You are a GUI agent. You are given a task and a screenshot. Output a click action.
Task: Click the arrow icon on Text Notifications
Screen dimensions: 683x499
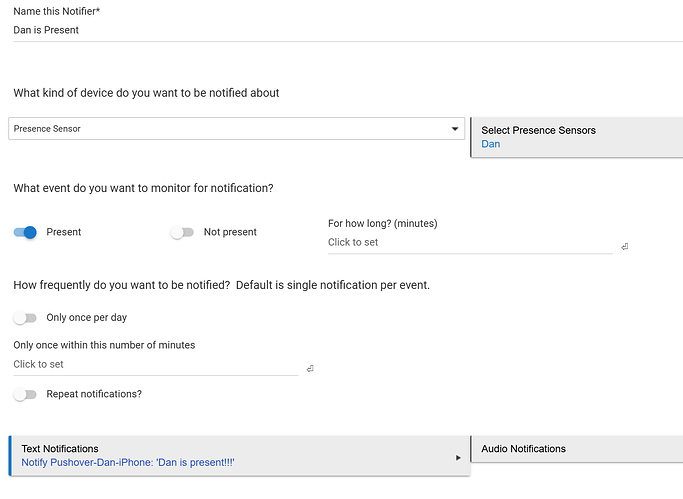point(458,458)
